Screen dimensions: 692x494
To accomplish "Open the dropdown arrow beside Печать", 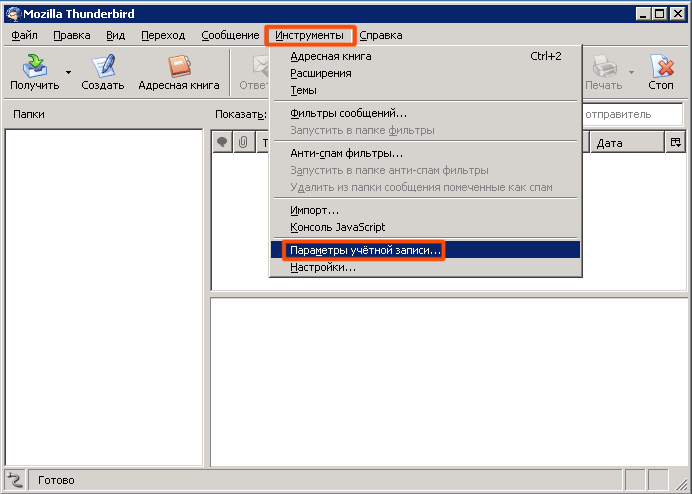I will (x=632, y=72).
